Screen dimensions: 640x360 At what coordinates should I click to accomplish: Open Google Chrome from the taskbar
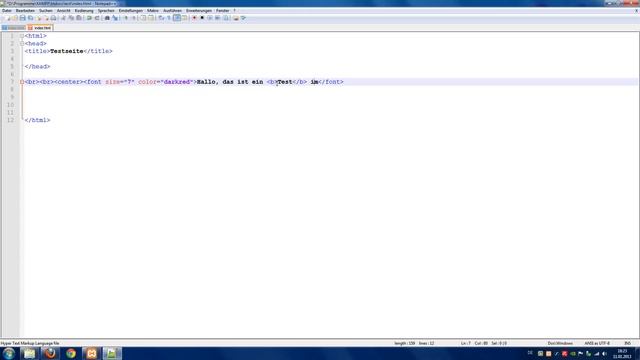[x=71, y=353]
